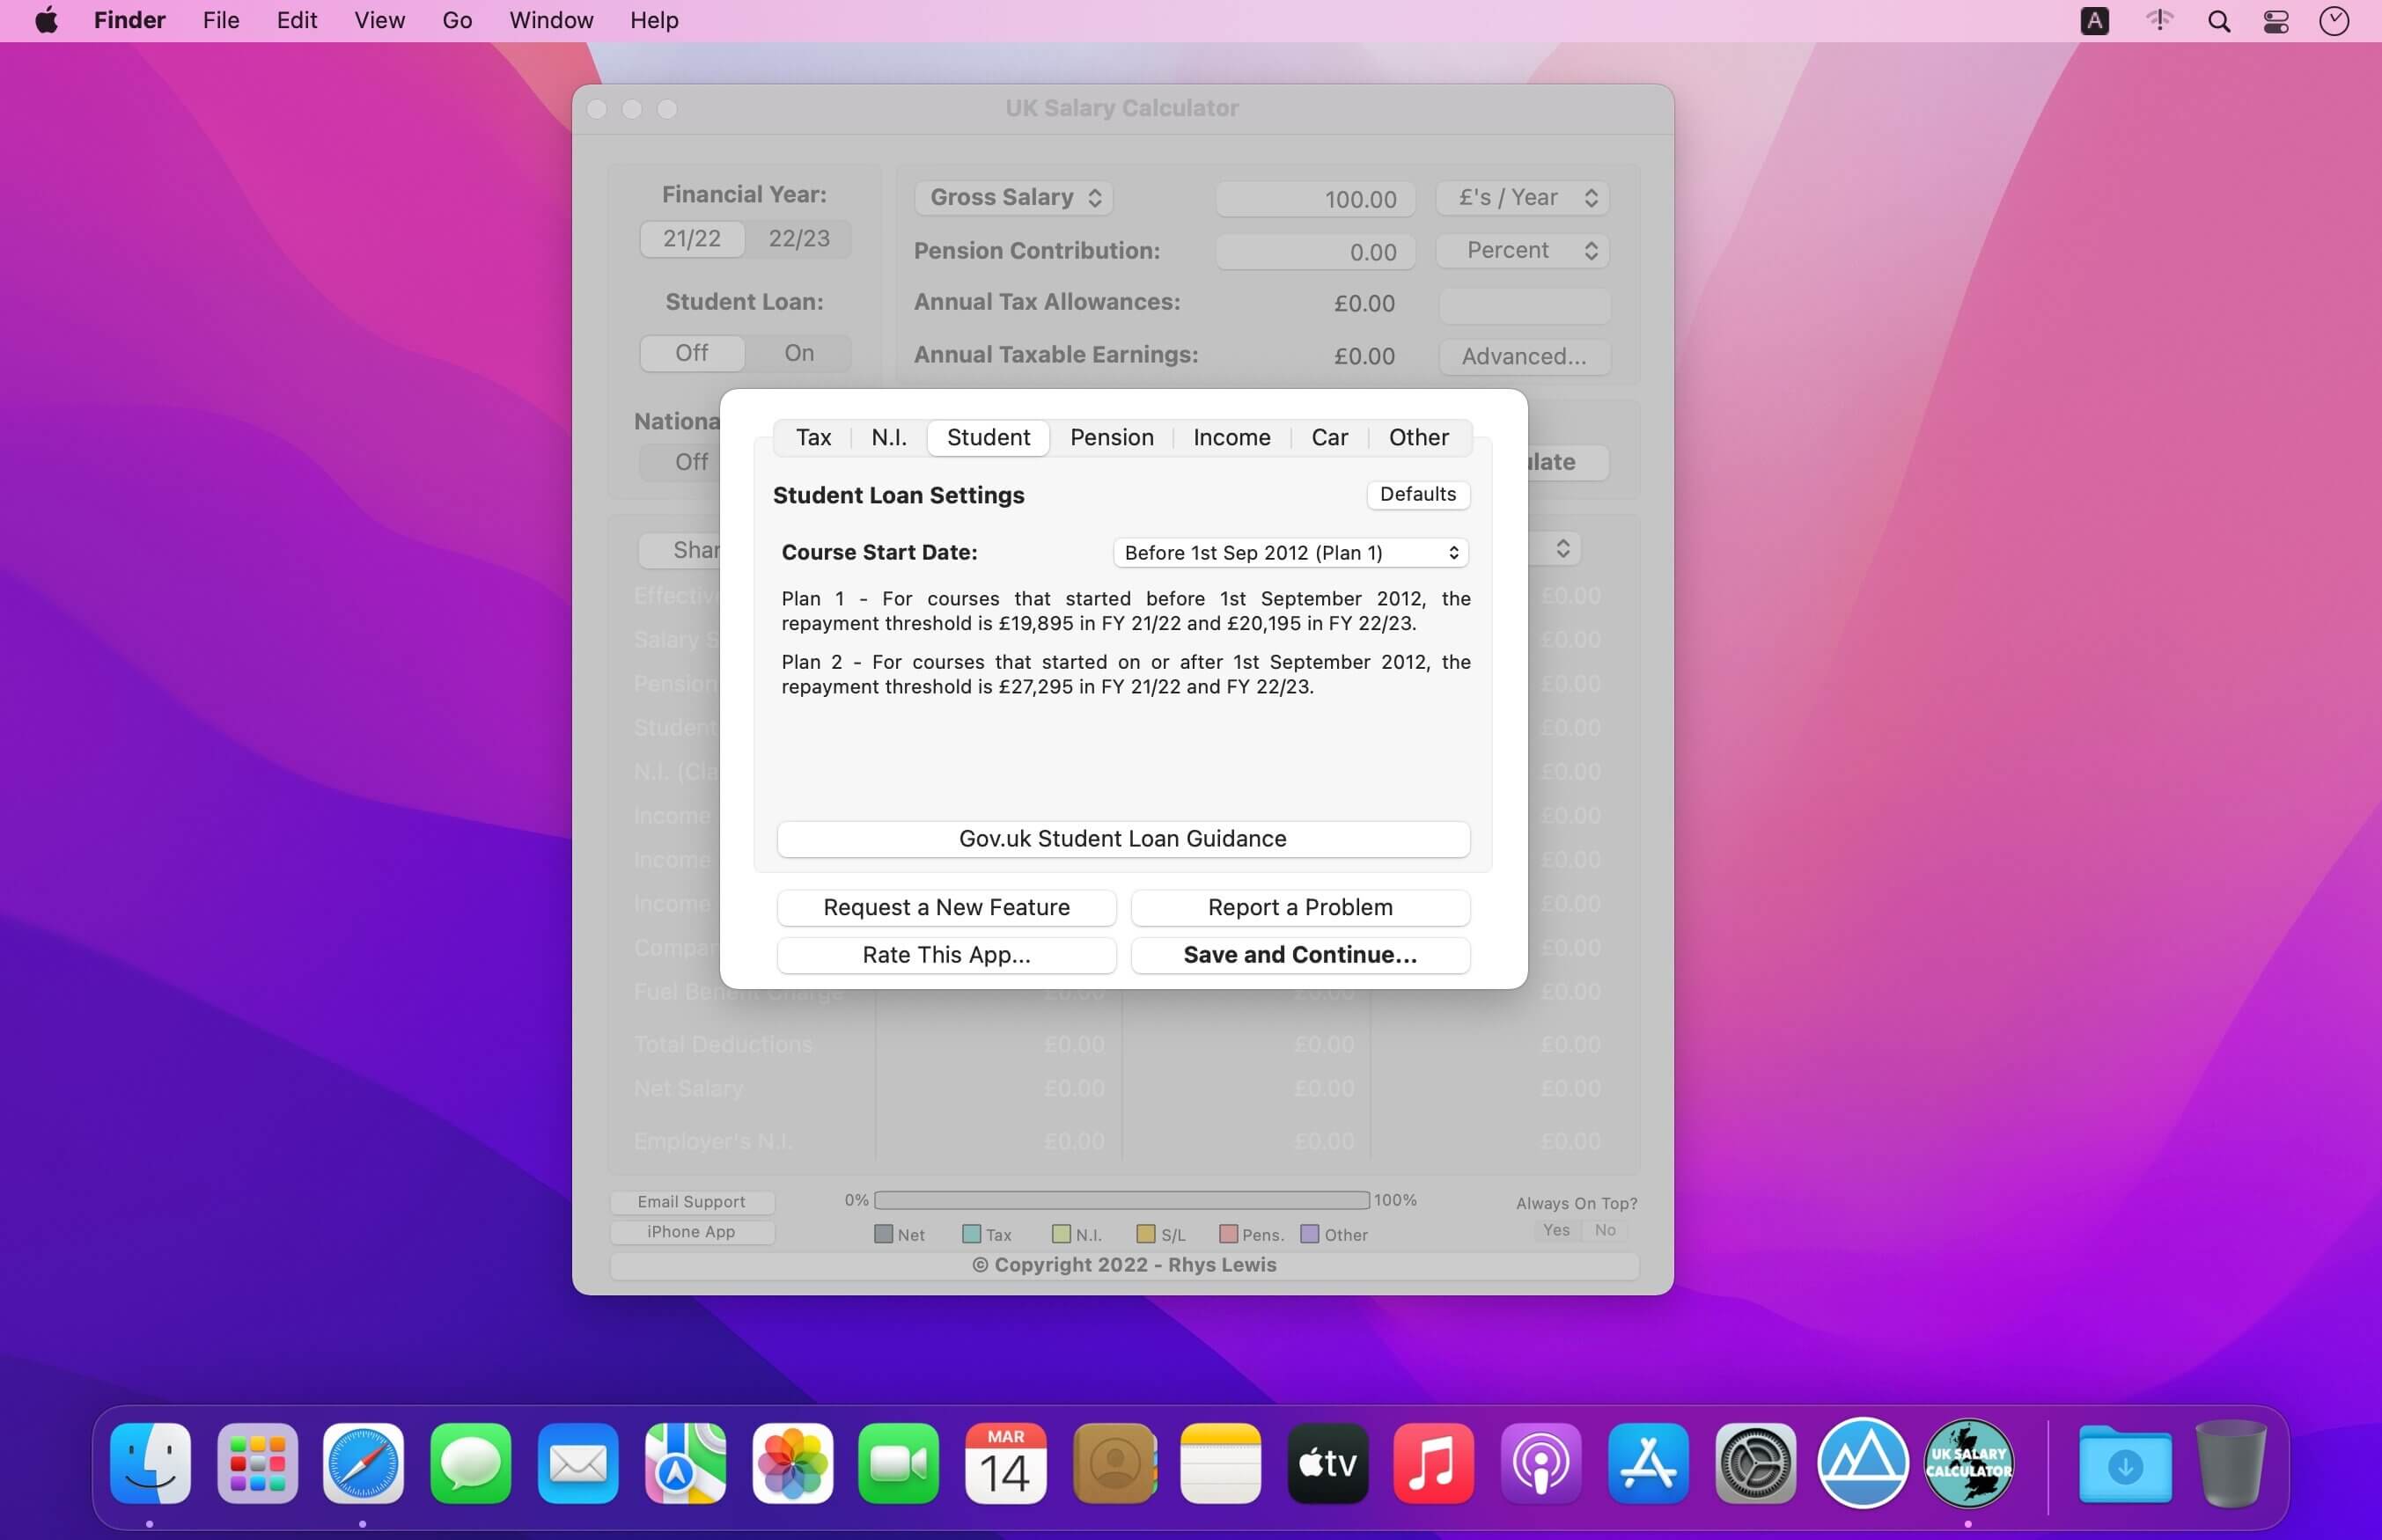
Task: Switch to the N.I. tab
Action: click(888, 438)
